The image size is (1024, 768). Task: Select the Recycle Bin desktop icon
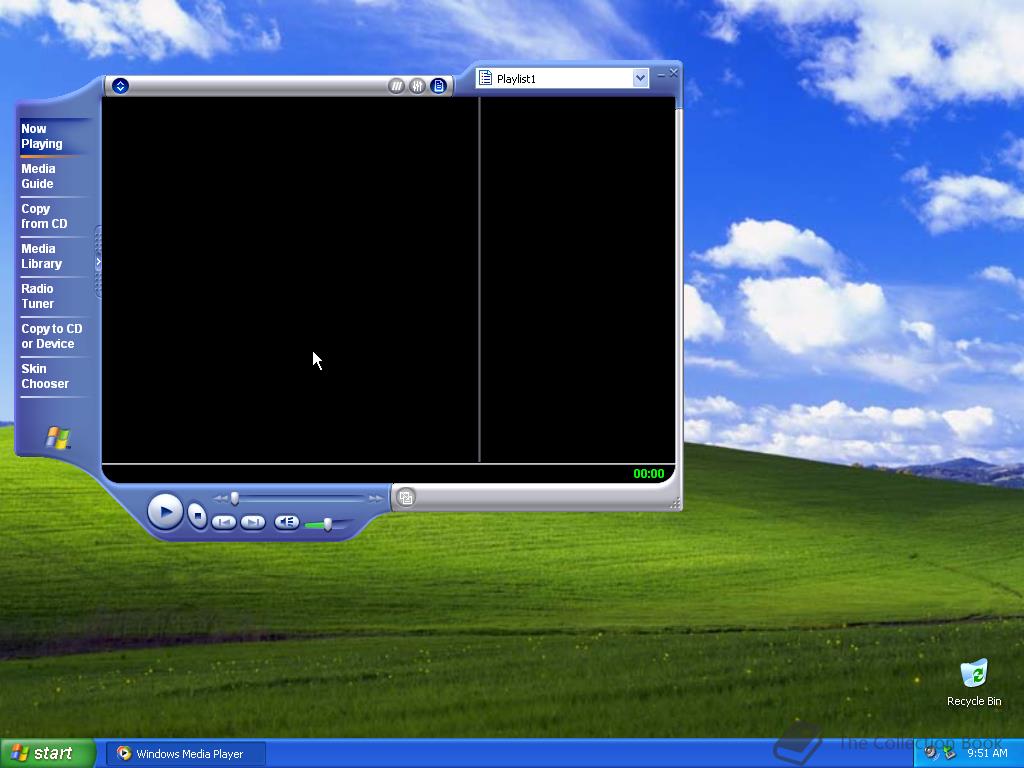974,683
